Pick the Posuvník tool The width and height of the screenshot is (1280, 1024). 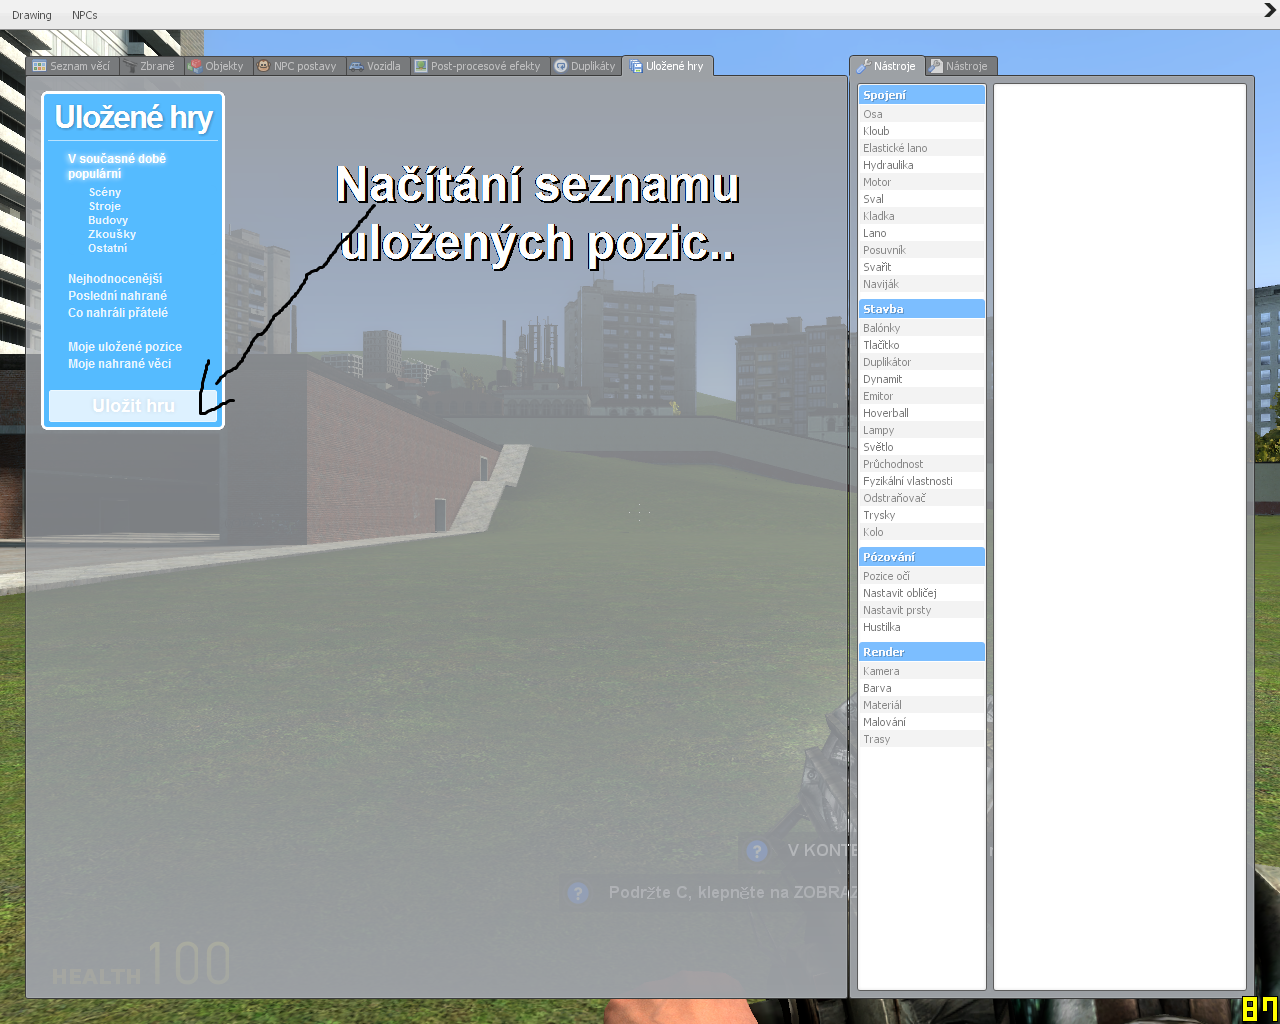click(x=922, y=250)
